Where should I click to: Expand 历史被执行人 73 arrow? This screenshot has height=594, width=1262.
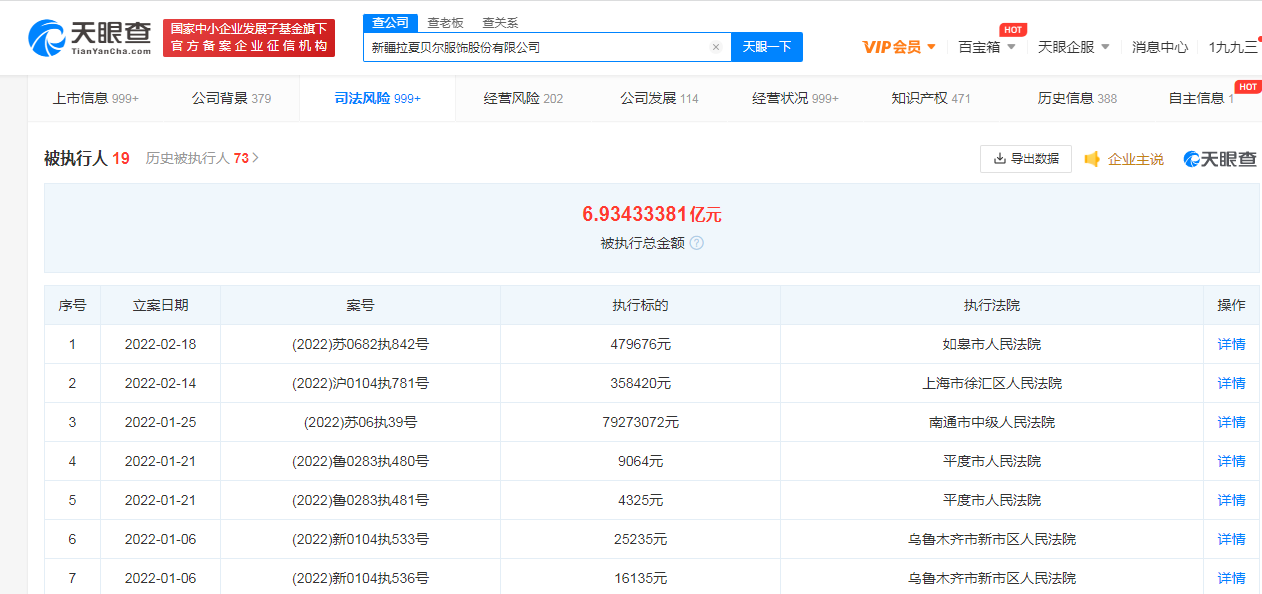pyautogui.click(x=255, y=158)
